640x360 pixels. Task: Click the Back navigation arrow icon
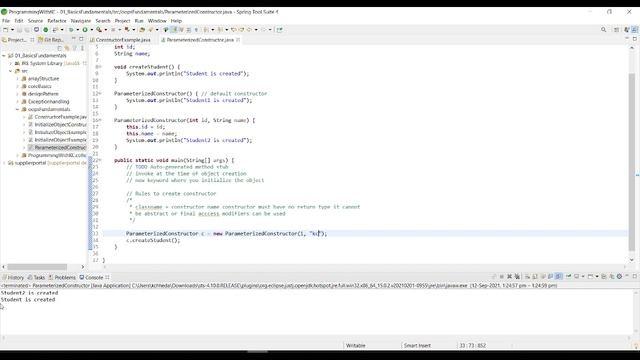tap(249, 29)
